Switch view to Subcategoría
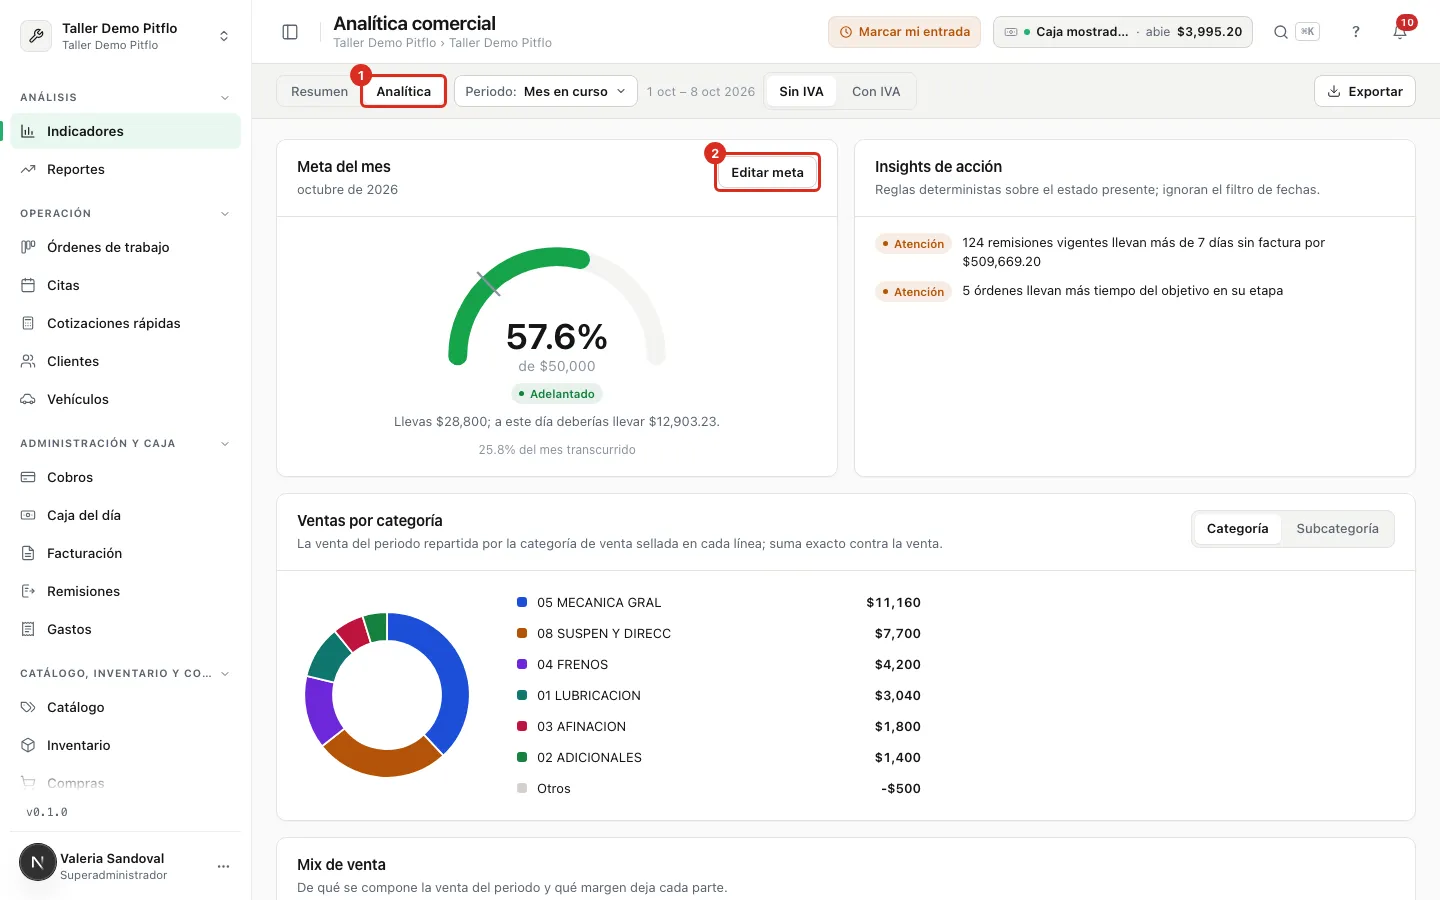The width and height of the screenshot is (1440, 900). coord(1337,528)
